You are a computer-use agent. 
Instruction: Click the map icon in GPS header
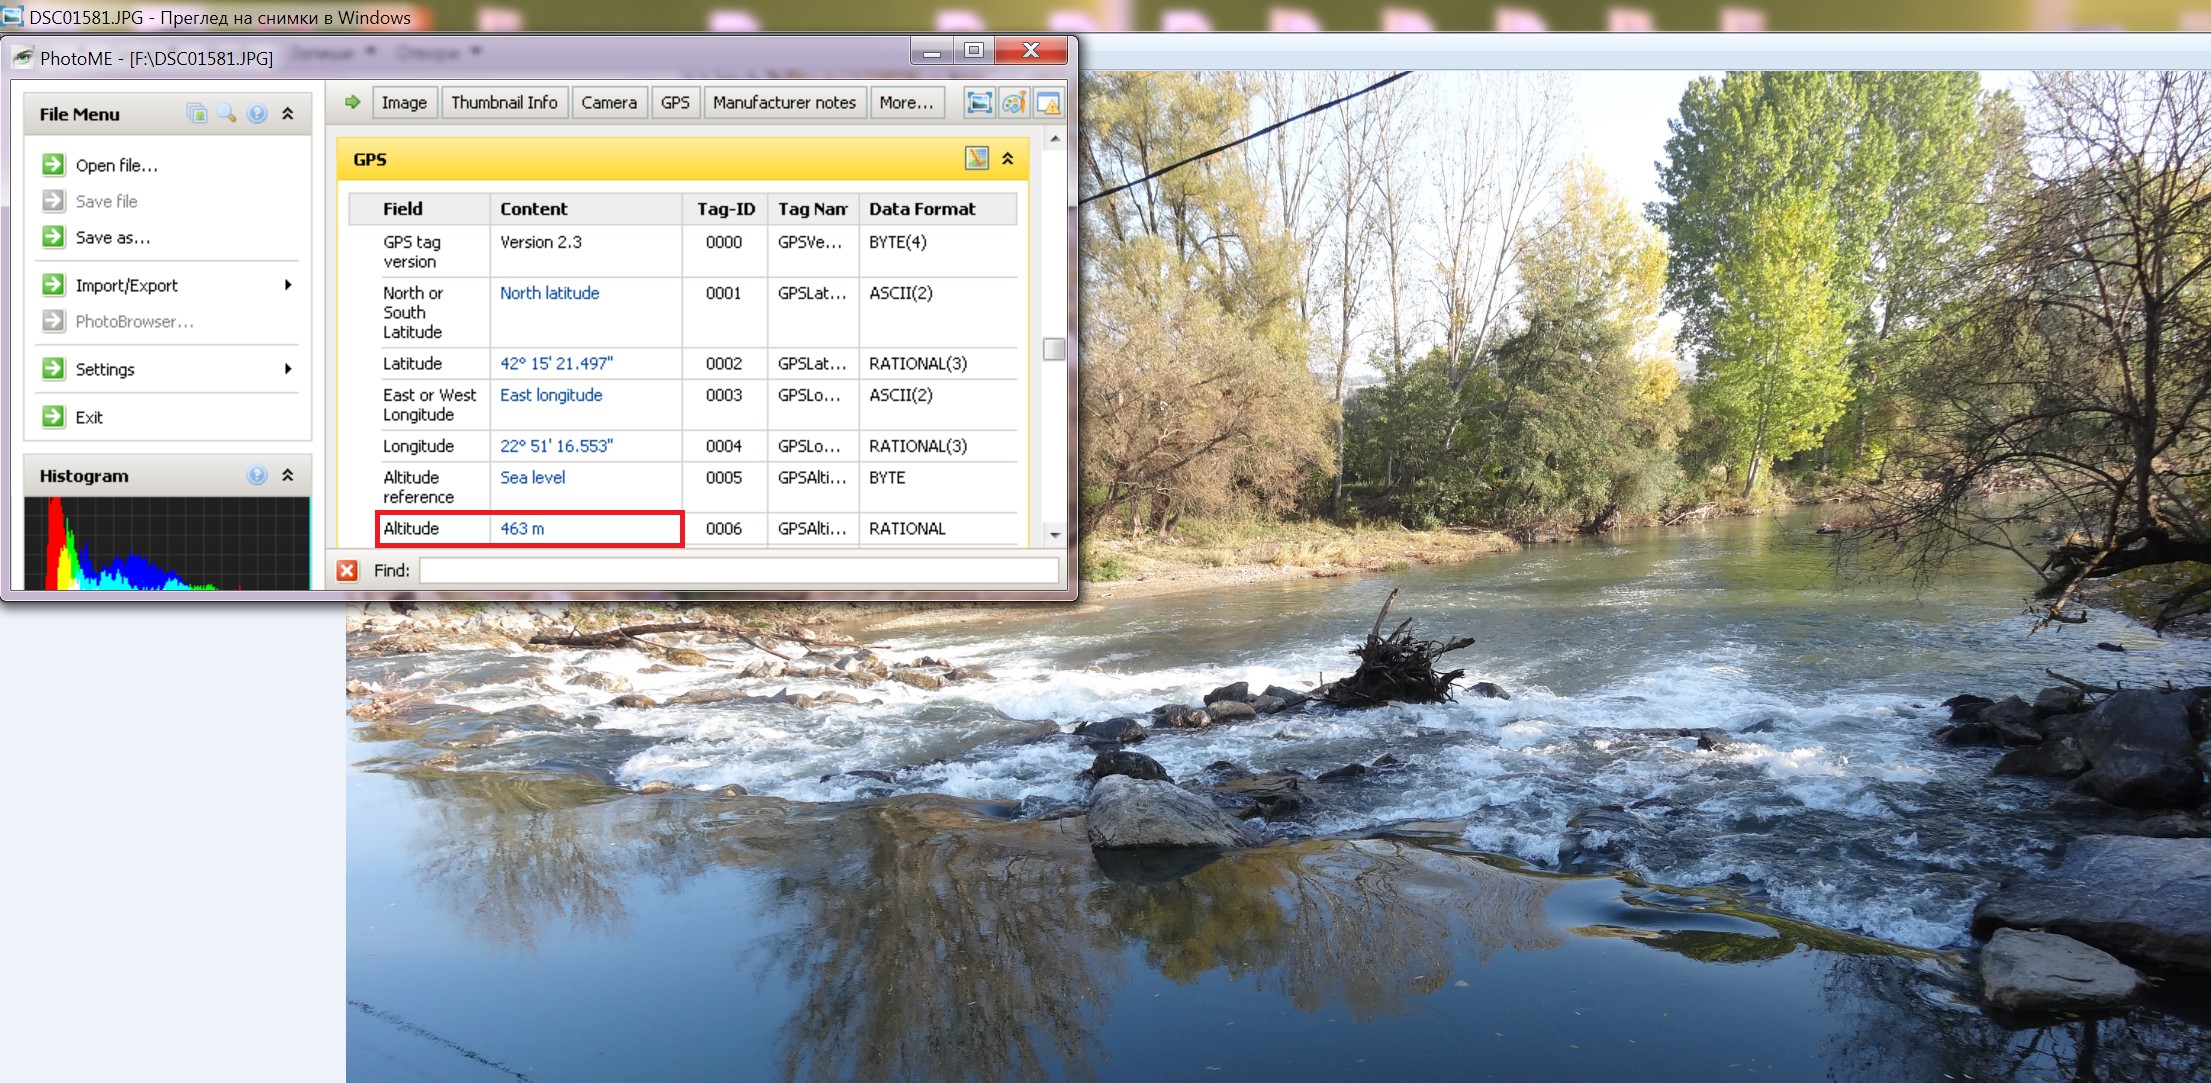tap(976, 158)
